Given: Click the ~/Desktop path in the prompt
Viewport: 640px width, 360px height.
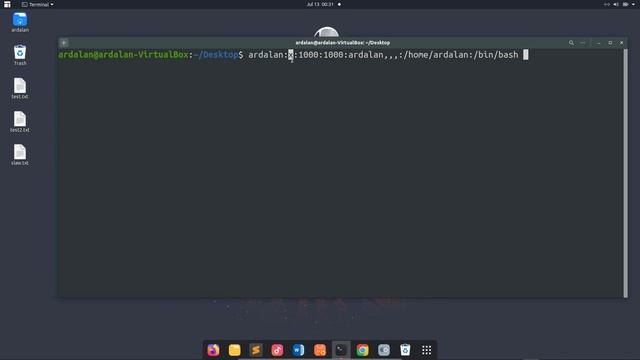Looking at the screenshot, I should 216,55.
